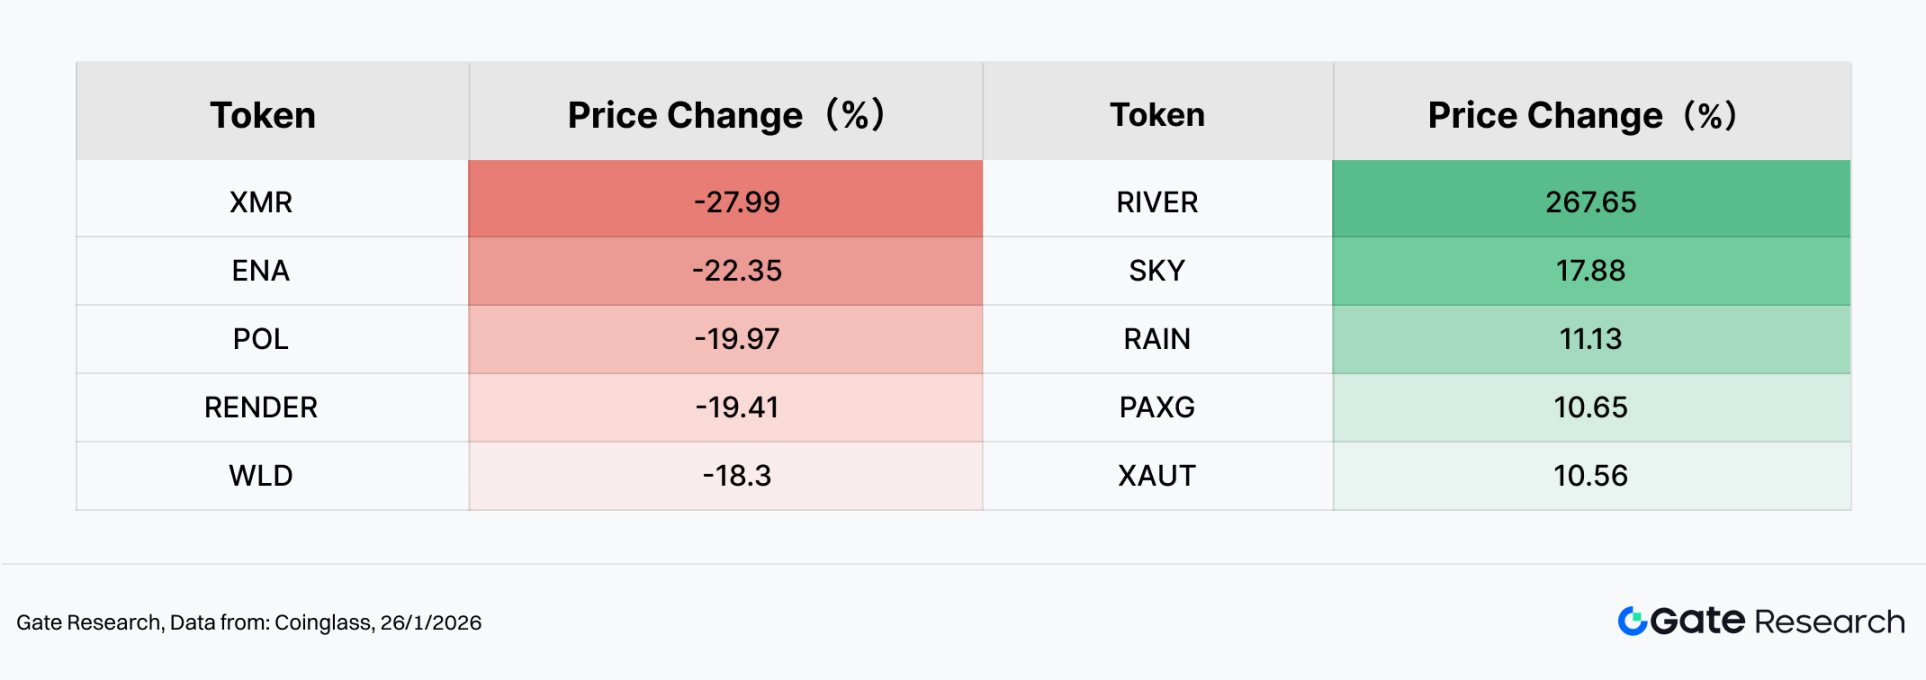The height and width of the screenshot is (680, 1926).
Task: Click the 10.56 XAUT change cell
Action: click(1591, 476)
